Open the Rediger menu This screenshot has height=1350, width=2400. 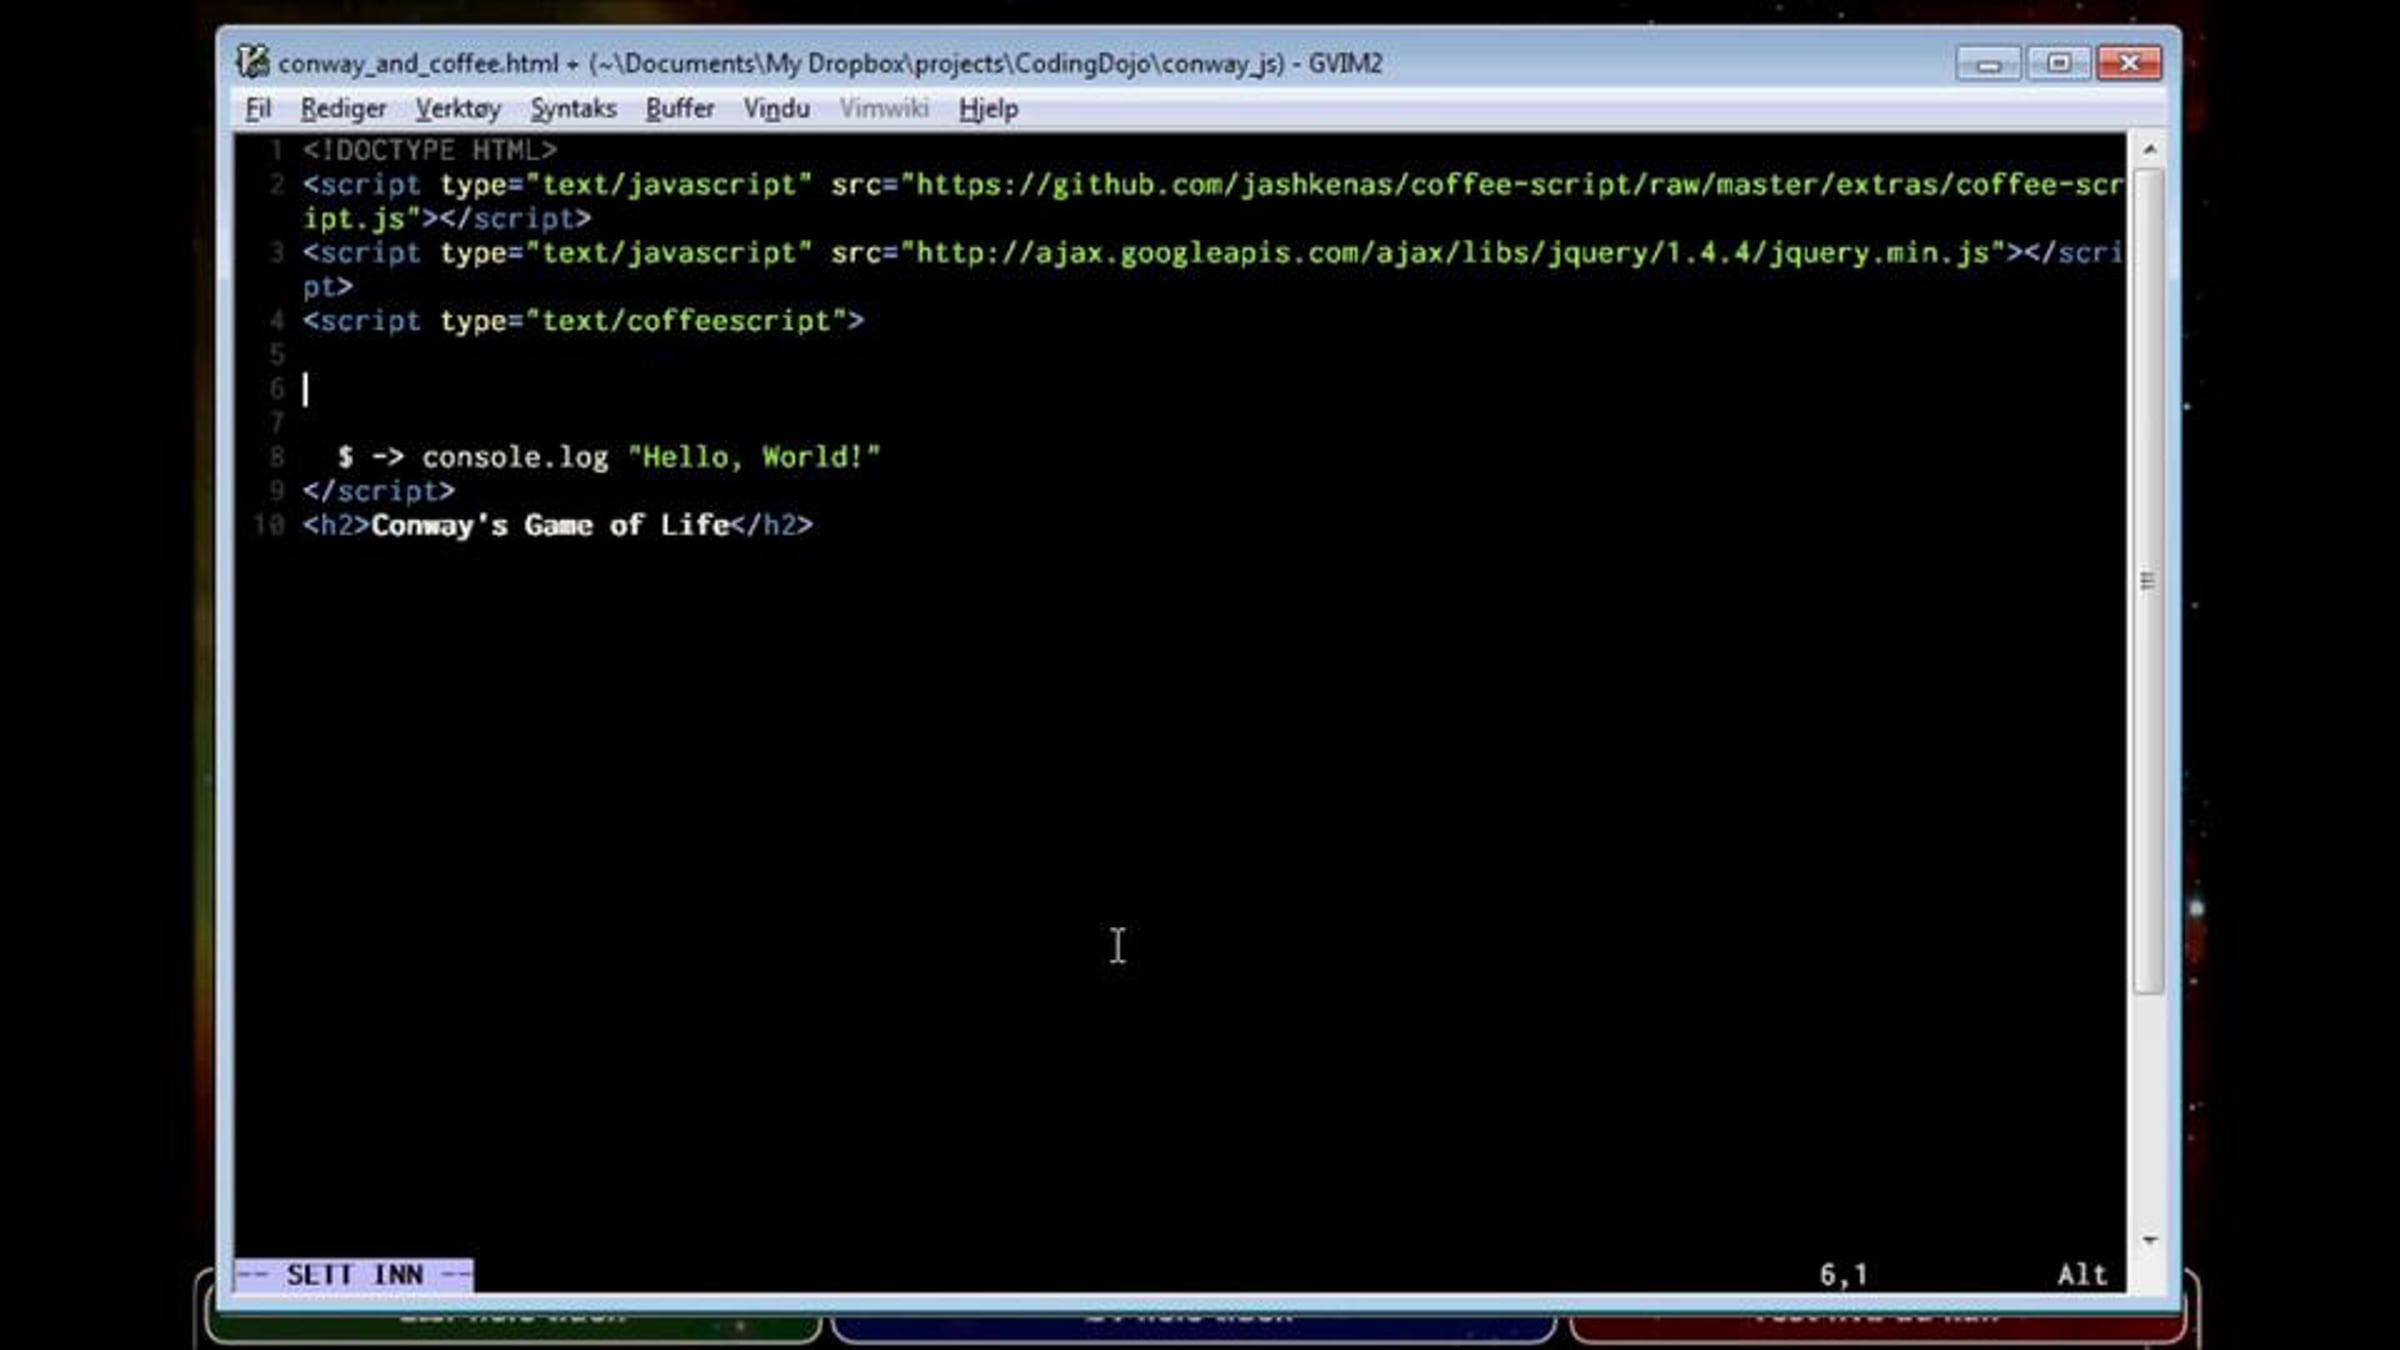tap(343, 108)
